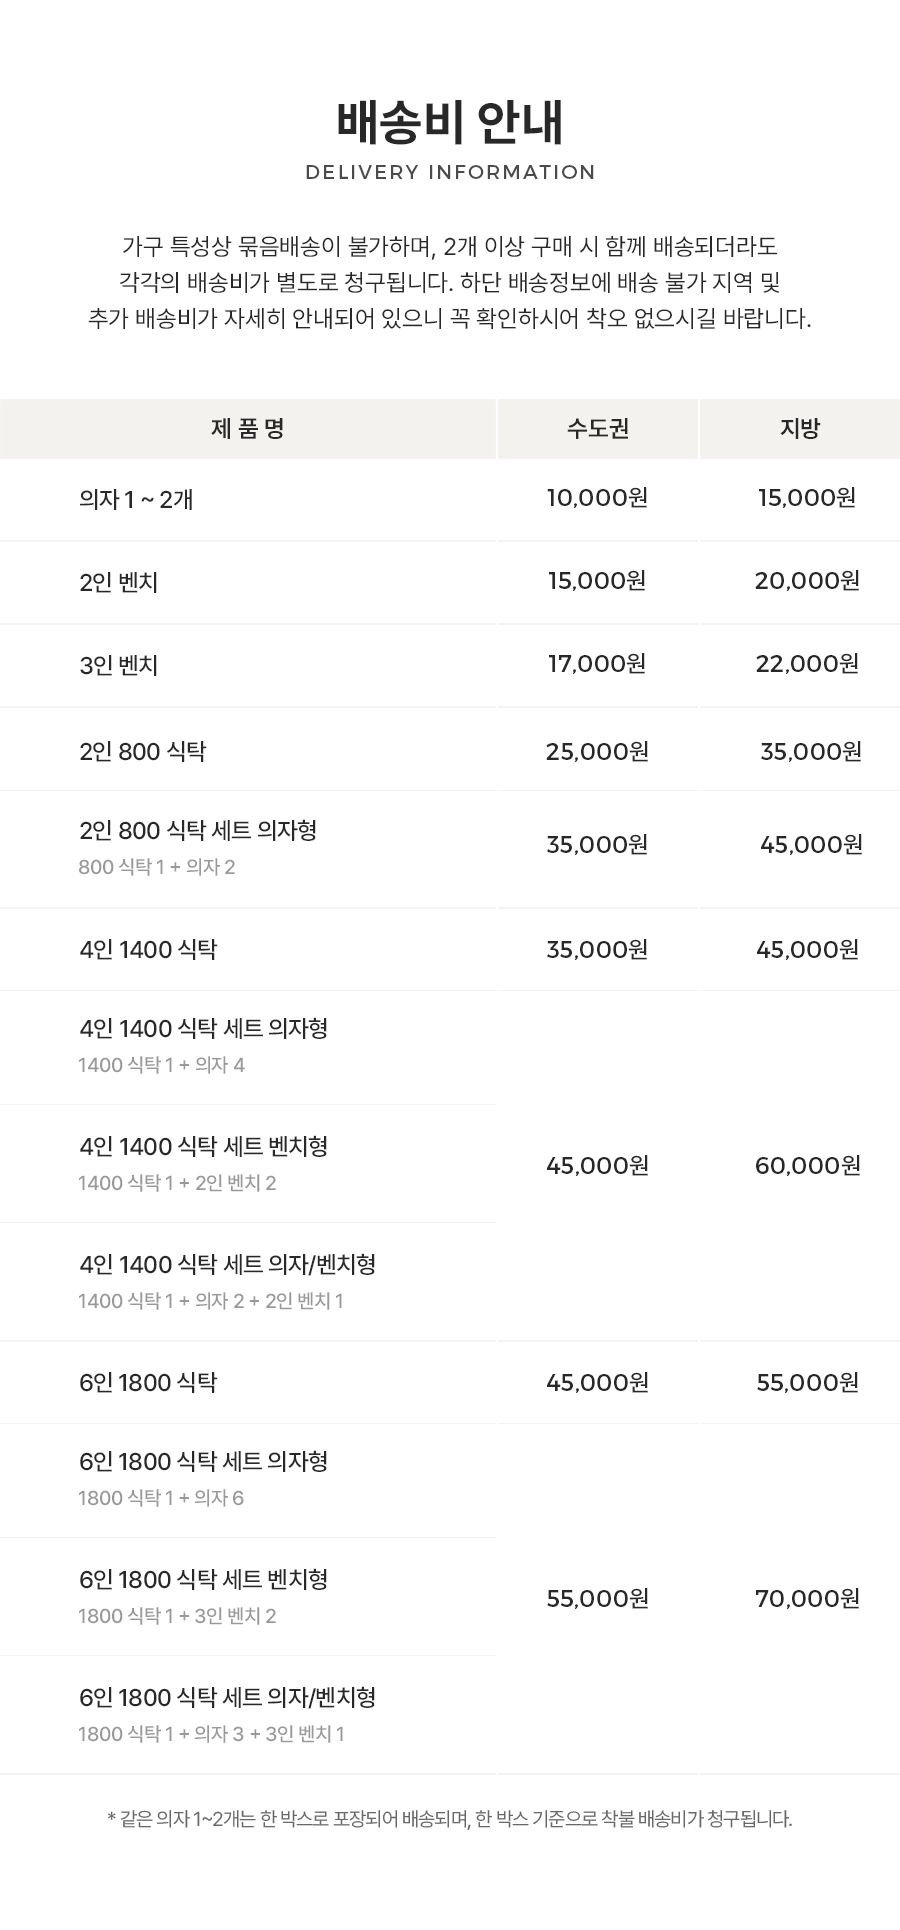Click the 17,000원 수도권 fee

click(x=597, y=664)
